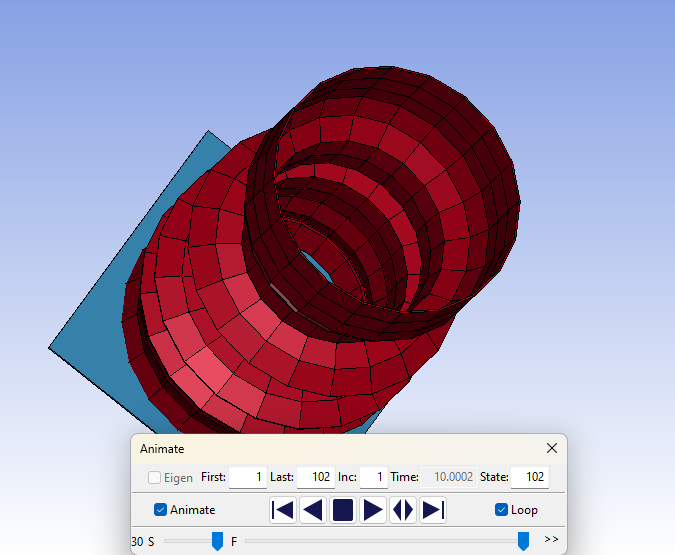Click the back-and-forth play button
The image size is (675, 555).
(403, 510)
